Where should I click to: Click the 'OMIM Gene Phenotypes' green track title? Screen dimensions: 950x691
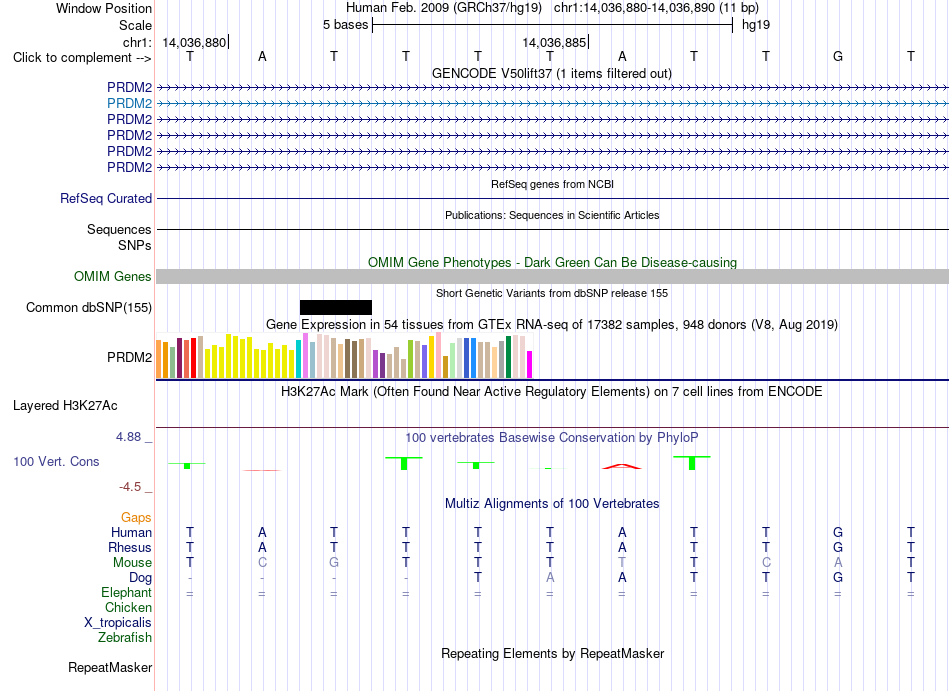[x=552, y=262]
